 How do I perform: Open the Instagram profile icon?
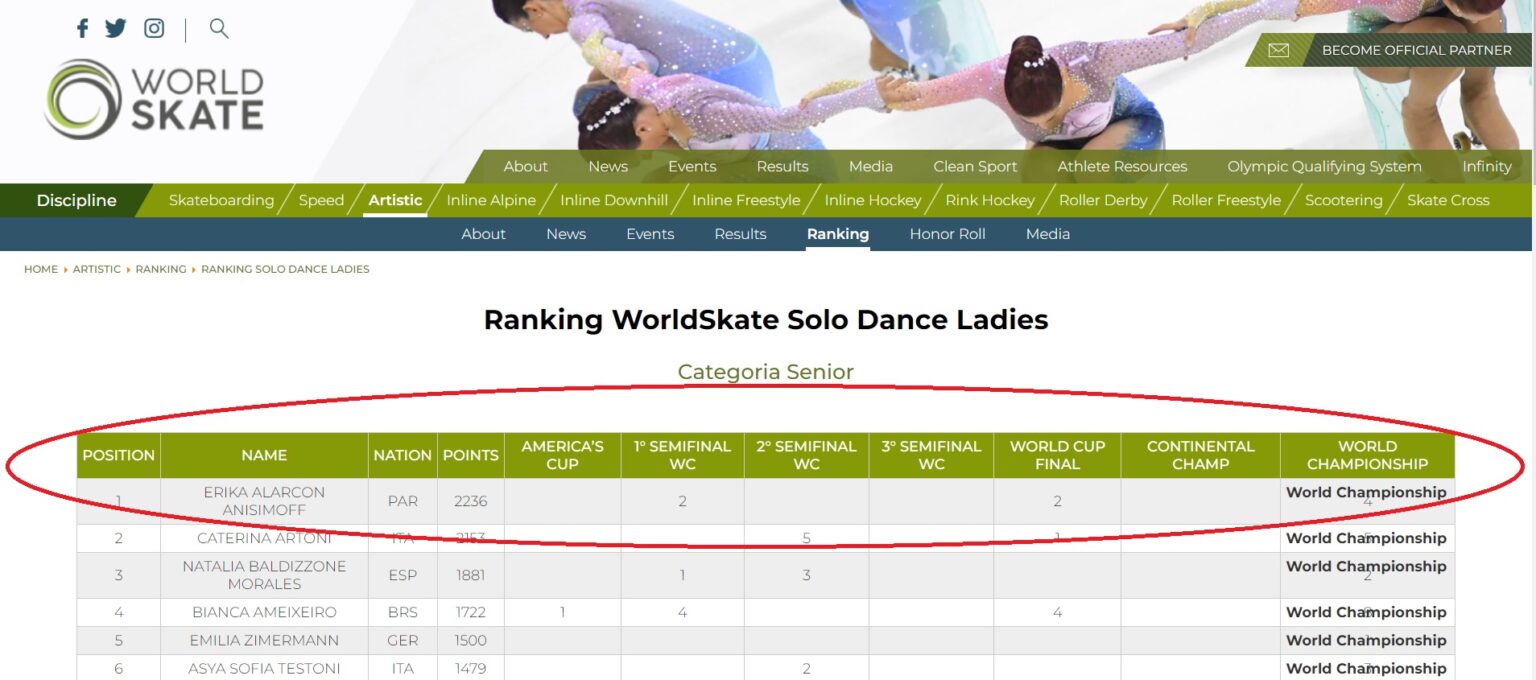pos(153,27)
